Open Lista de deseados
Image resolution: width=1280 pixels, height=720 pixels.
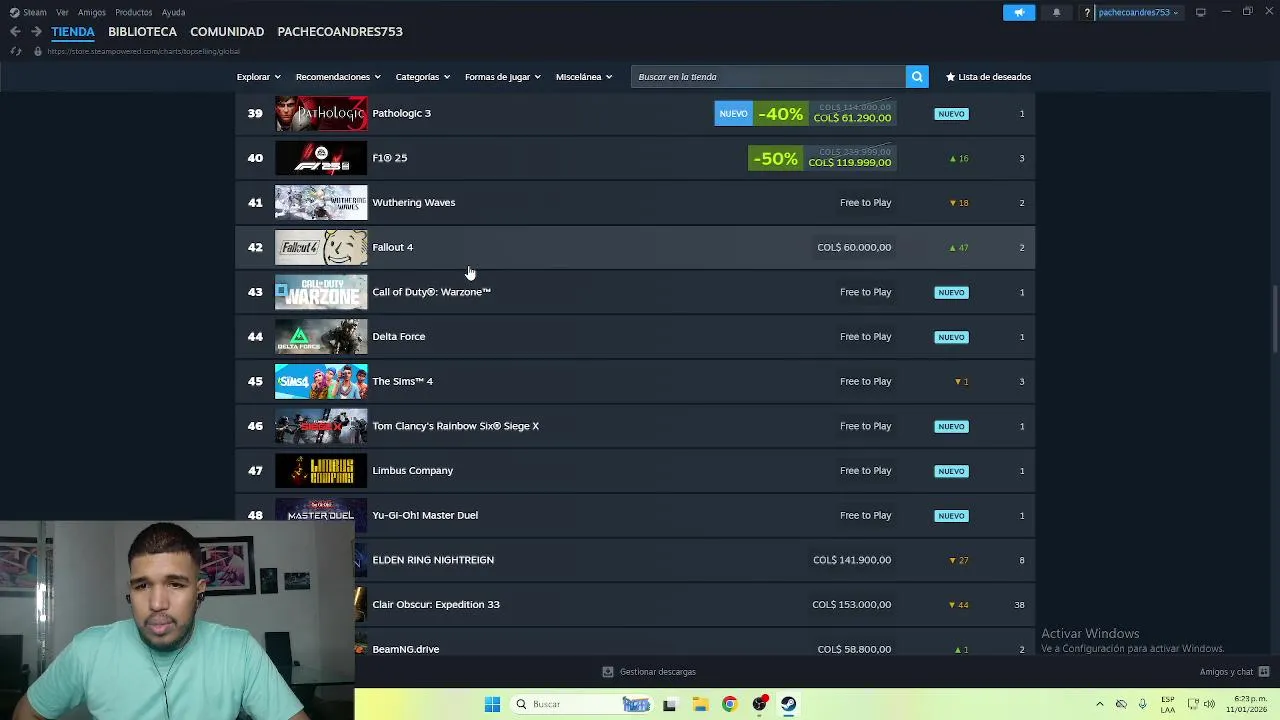(x=988, y=77)
